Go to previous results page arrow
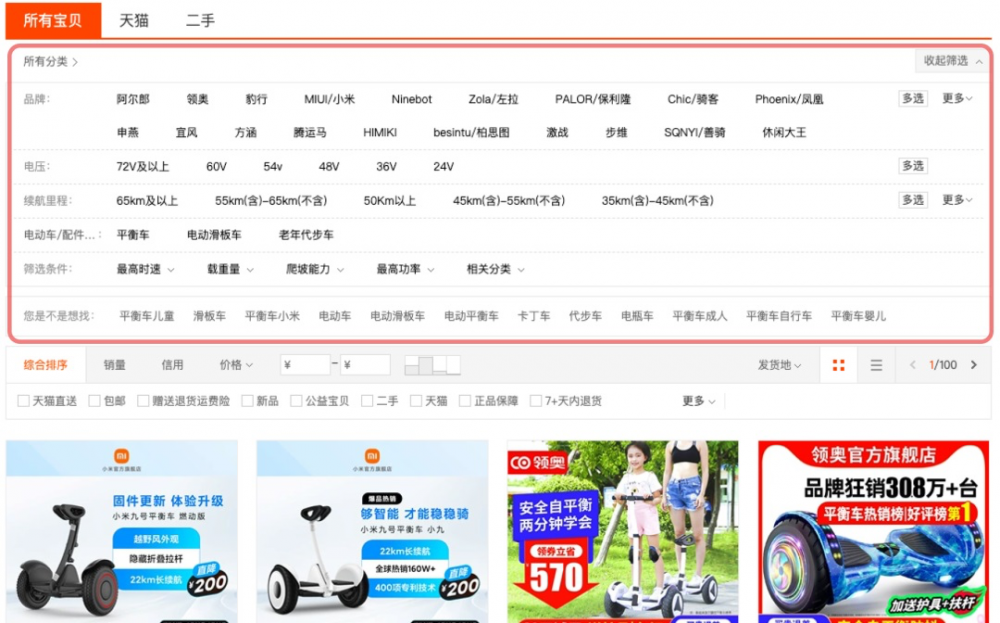This screenshot has width=1000, height=623. tap(913, 365)
